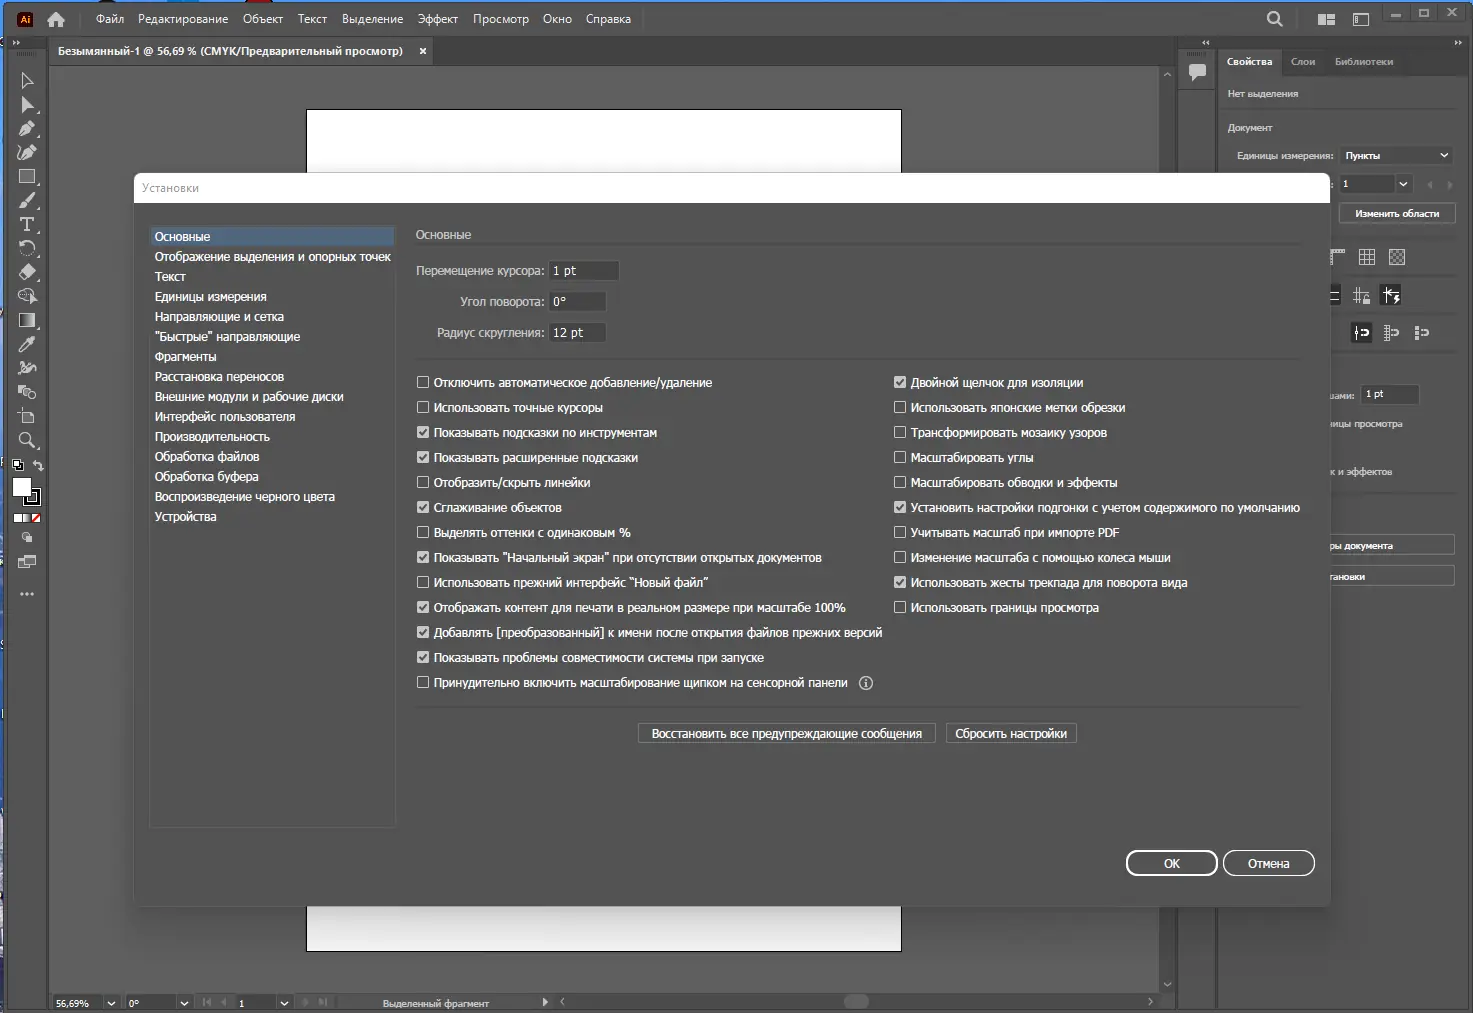The width and height of the screenshot is (1473, 1013).
Task: Switch to the Слои tab
Action: click(1303, 62)
